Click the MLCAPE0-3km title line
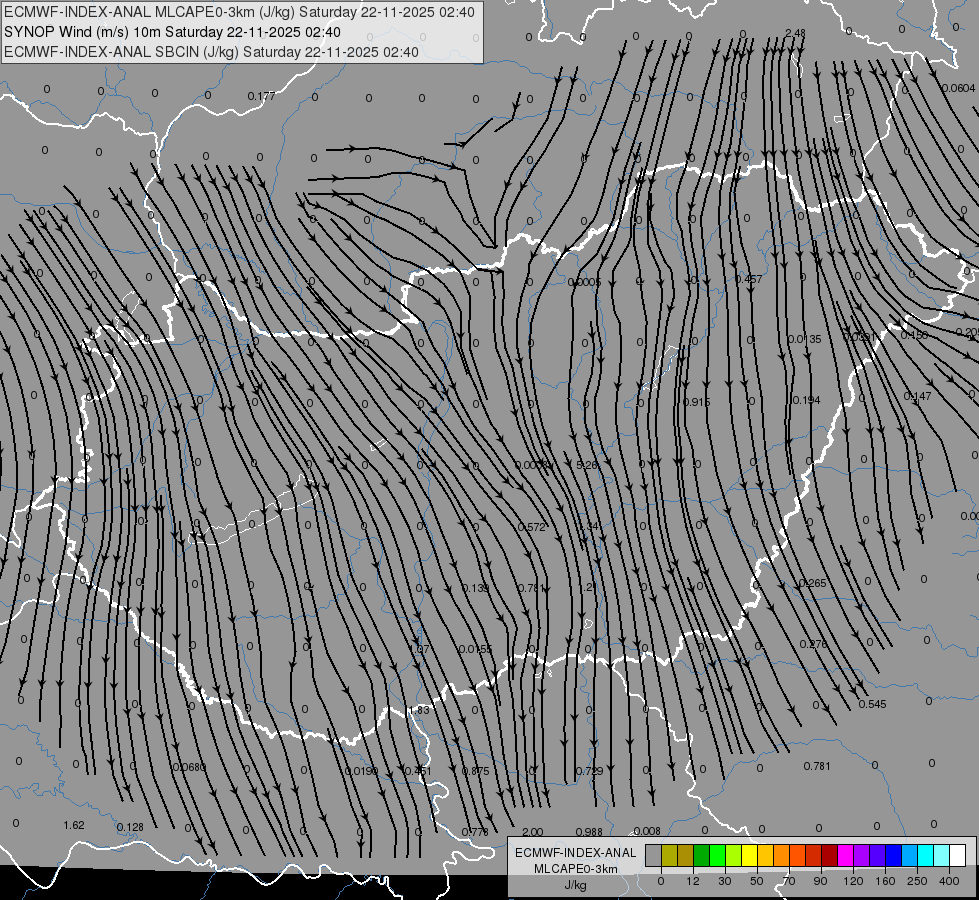 [x=239, y=12]
